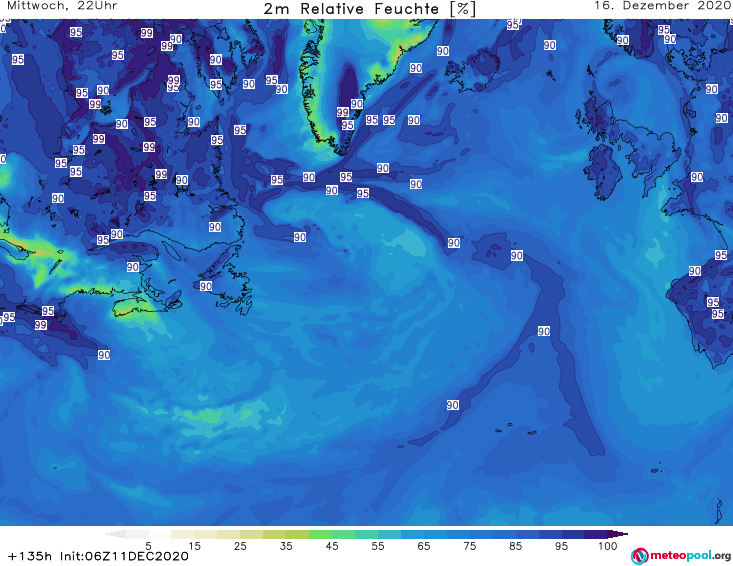Pick the dark purple legend segment before 100

click(x=596, y=534)
